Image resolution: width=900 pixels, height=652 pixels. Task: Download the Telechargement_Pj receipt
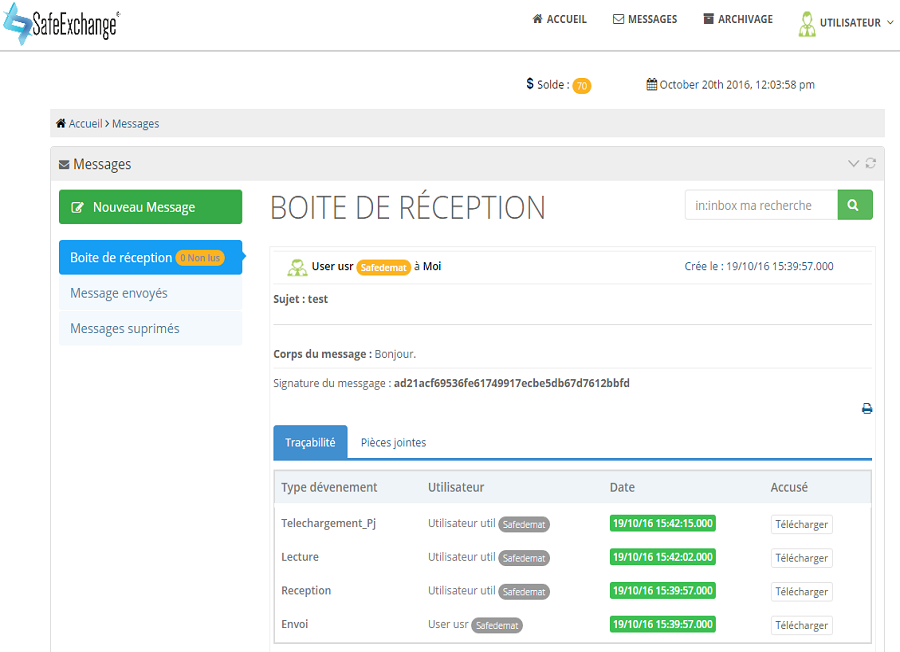(801, 525)
